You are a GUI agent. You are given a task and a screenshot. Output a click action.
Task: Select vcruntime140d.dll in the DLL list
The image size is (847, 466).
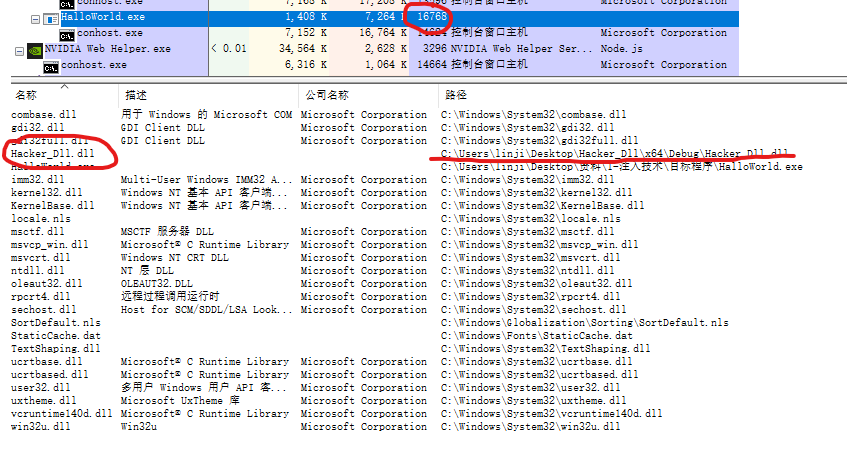pyautogui.click(x=62, y=413)
